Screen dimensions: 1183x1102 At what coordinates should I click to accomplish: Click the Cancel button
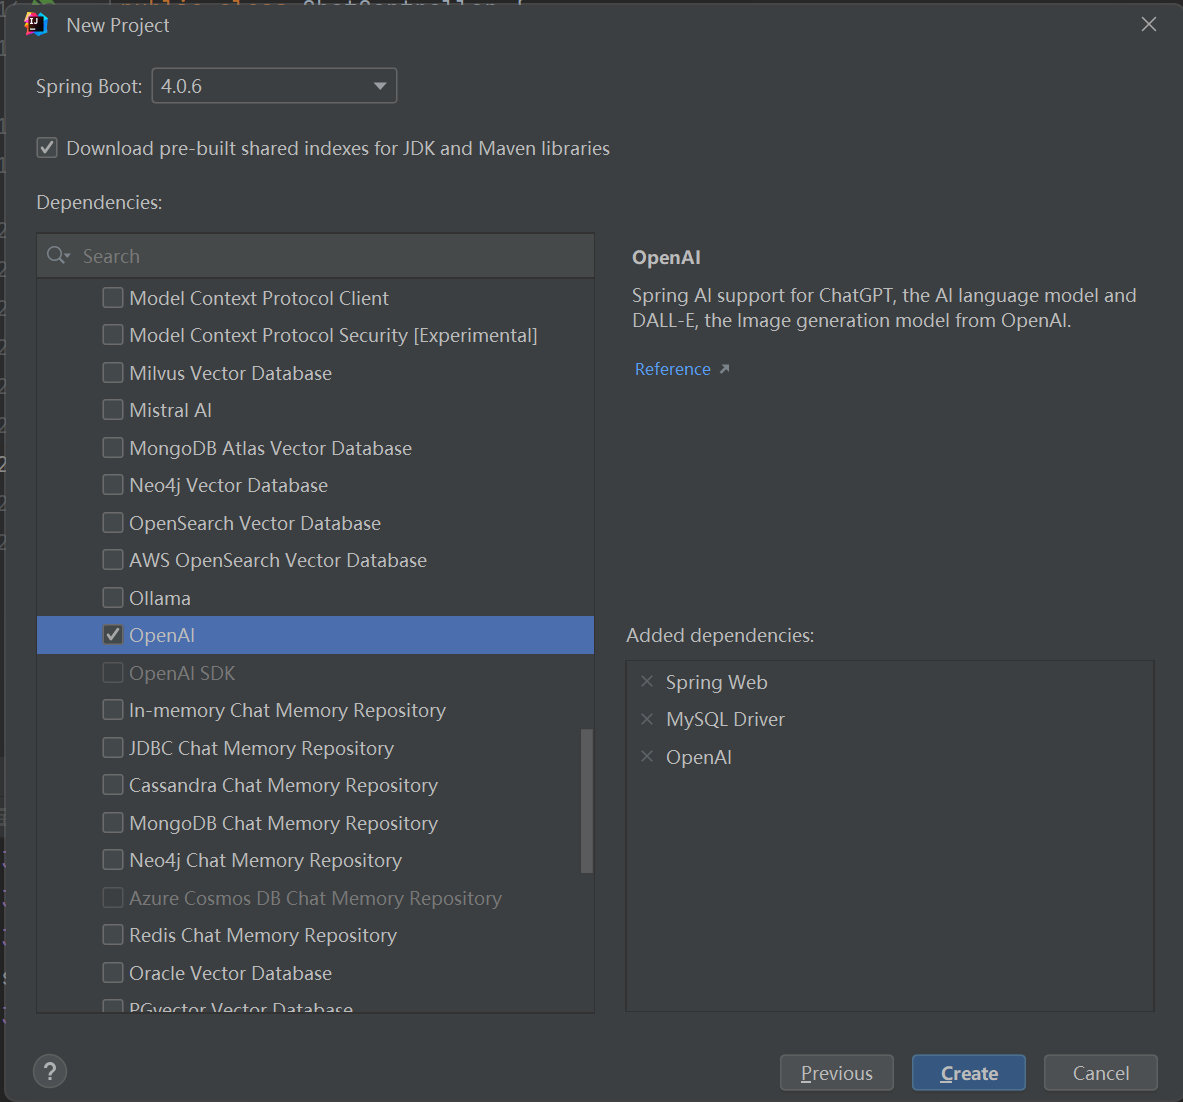click(1101, 1073)
